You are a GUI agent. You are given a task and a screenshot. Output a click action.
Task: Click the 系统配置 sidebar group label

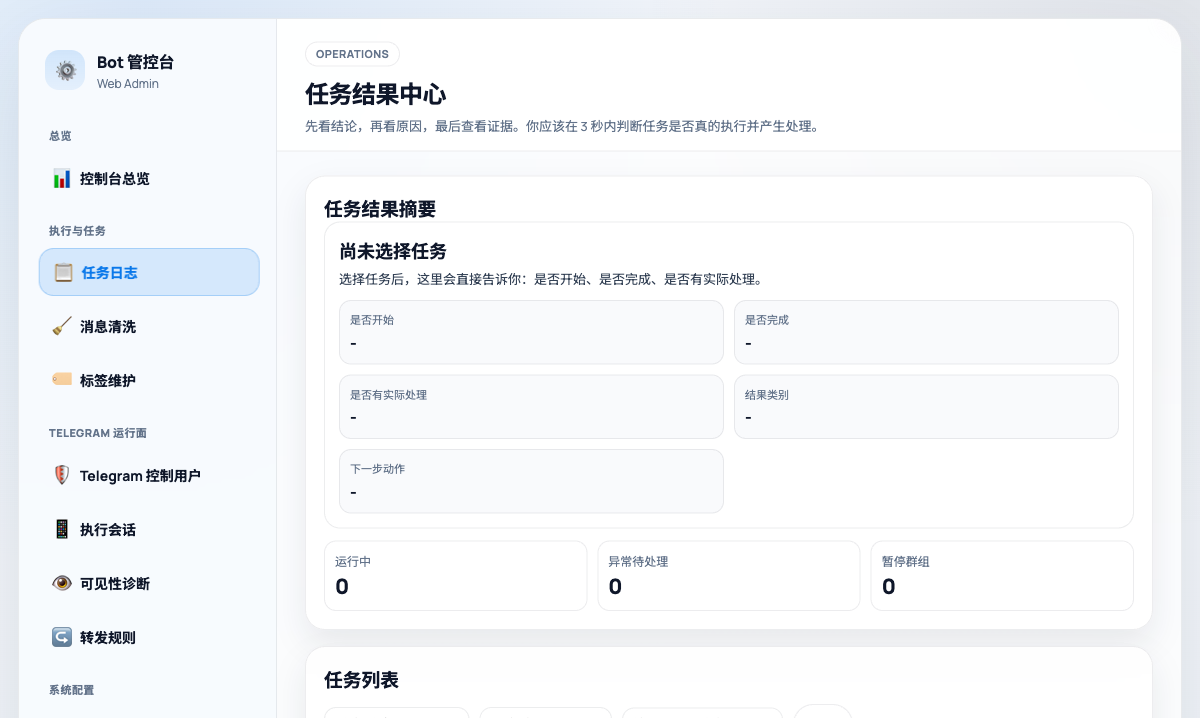(71, 690)
